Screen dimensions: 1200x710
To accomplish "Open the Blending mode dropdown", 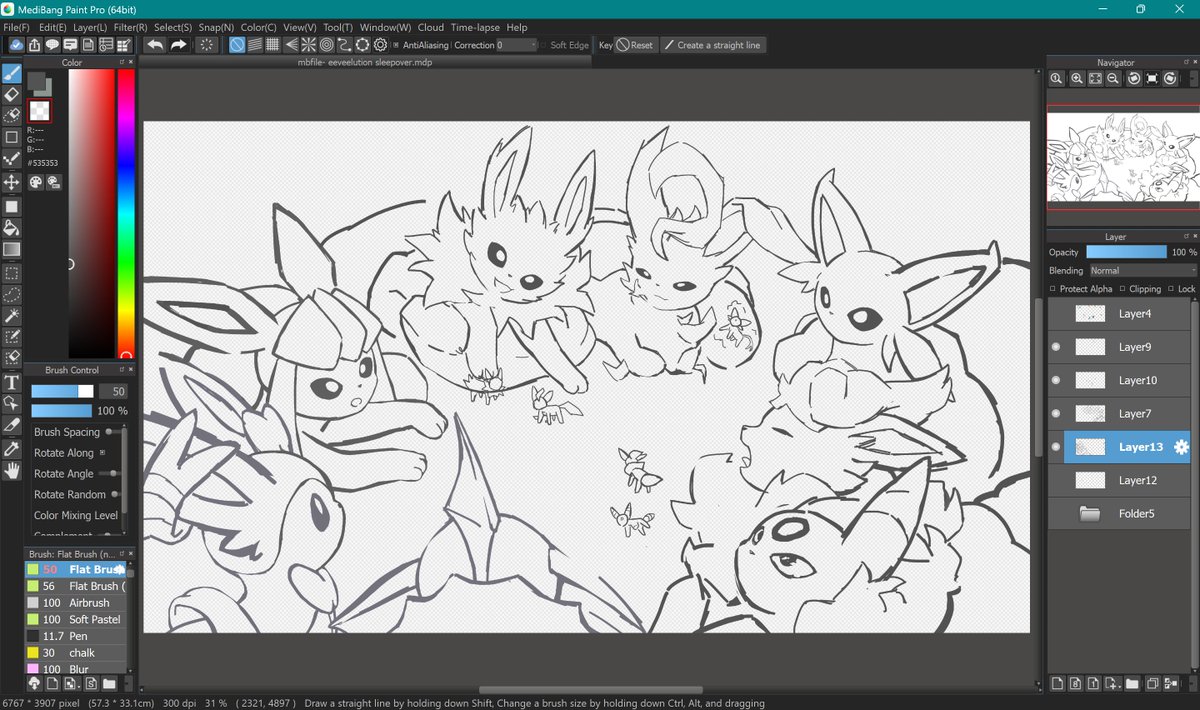I will (1142, 271).
